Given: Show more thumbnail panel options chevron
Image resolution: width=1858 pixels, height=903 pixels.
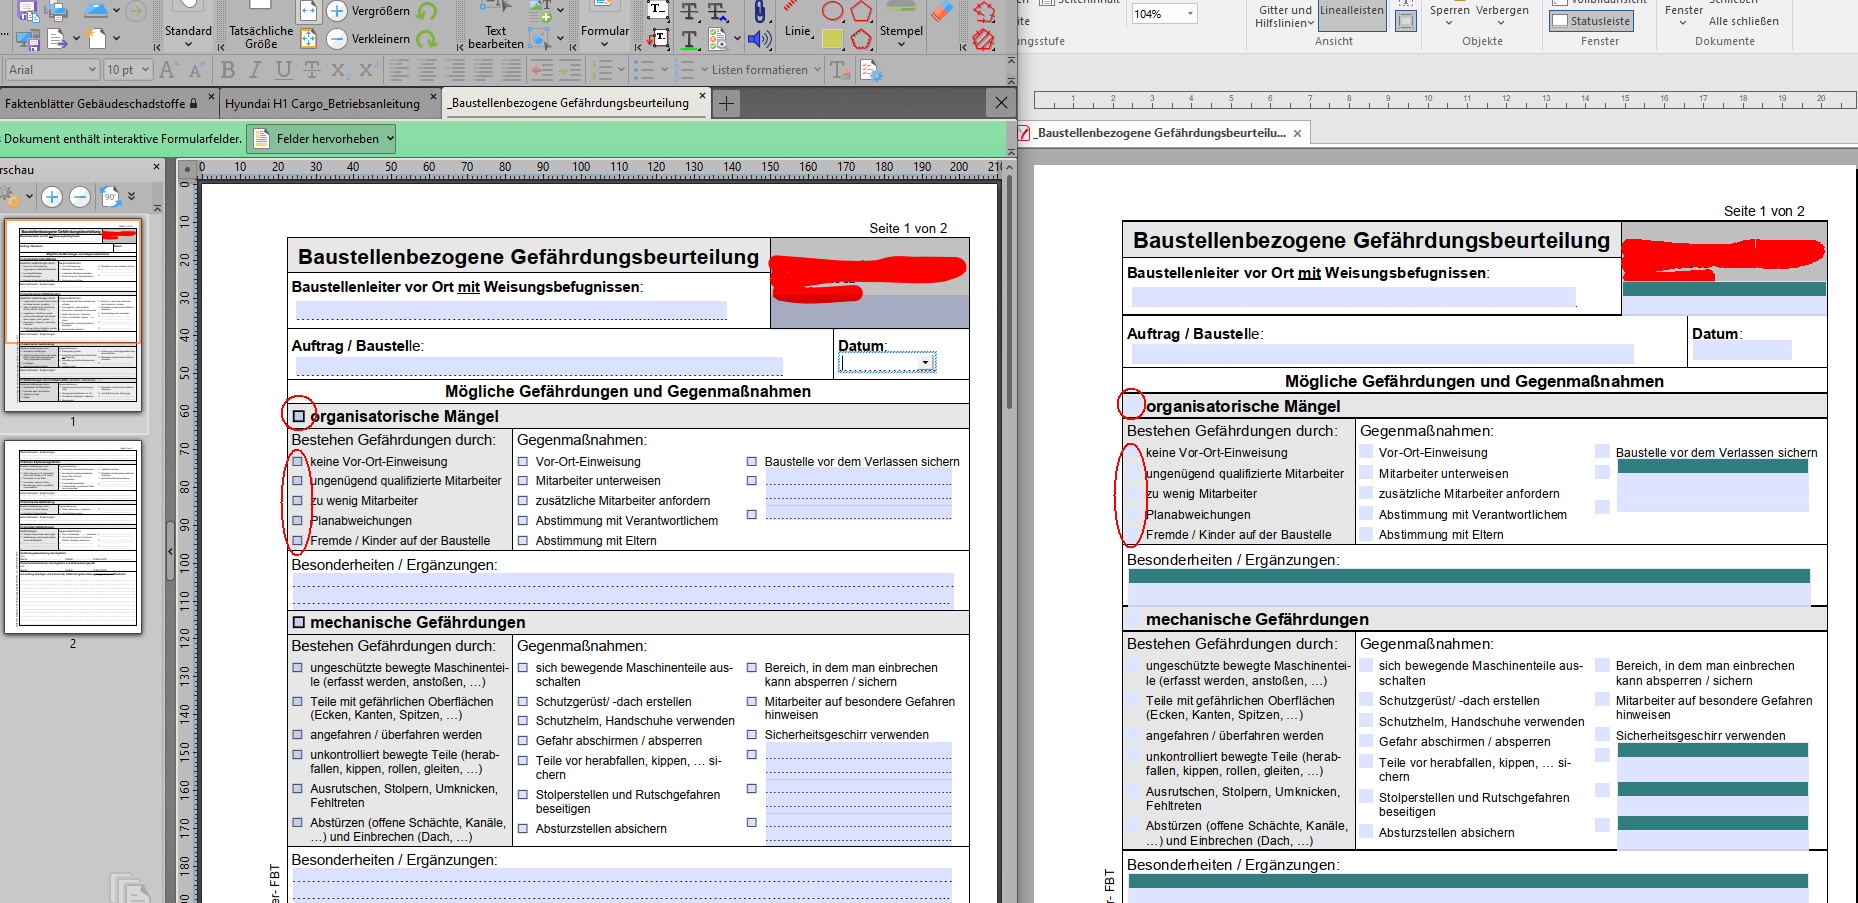Looking at the screenshot, I should [x=131, y=197].
